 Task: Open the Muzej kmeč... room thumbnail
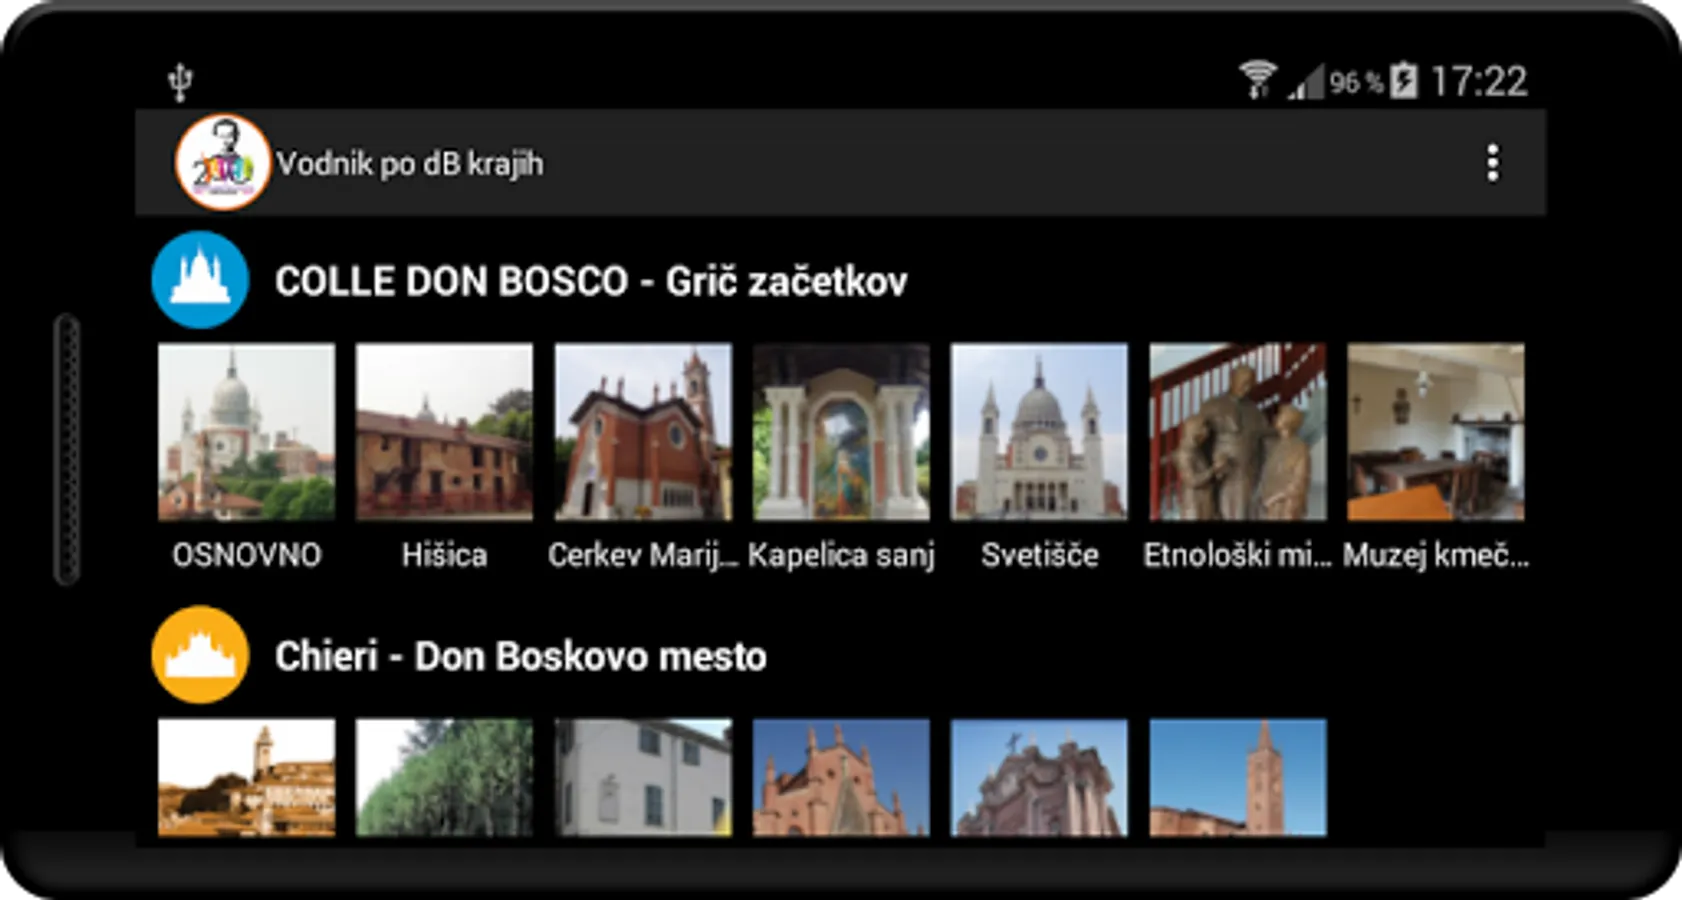coord(1436,432)
